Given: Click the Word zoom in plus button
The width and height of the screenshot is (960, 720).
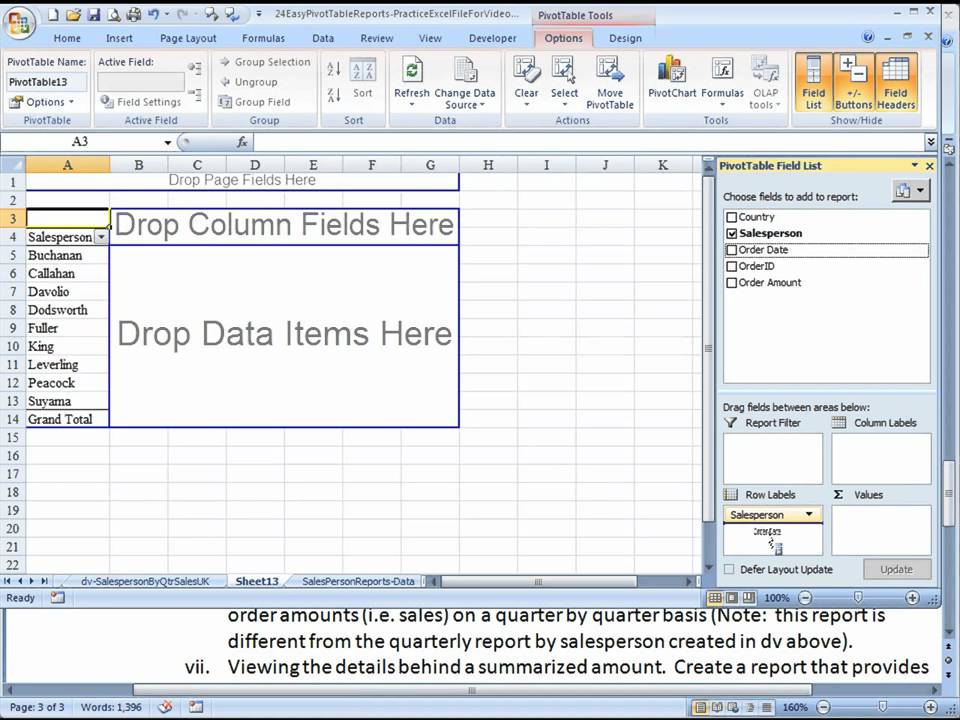Looking at the screenshot, I should point(930,707).
